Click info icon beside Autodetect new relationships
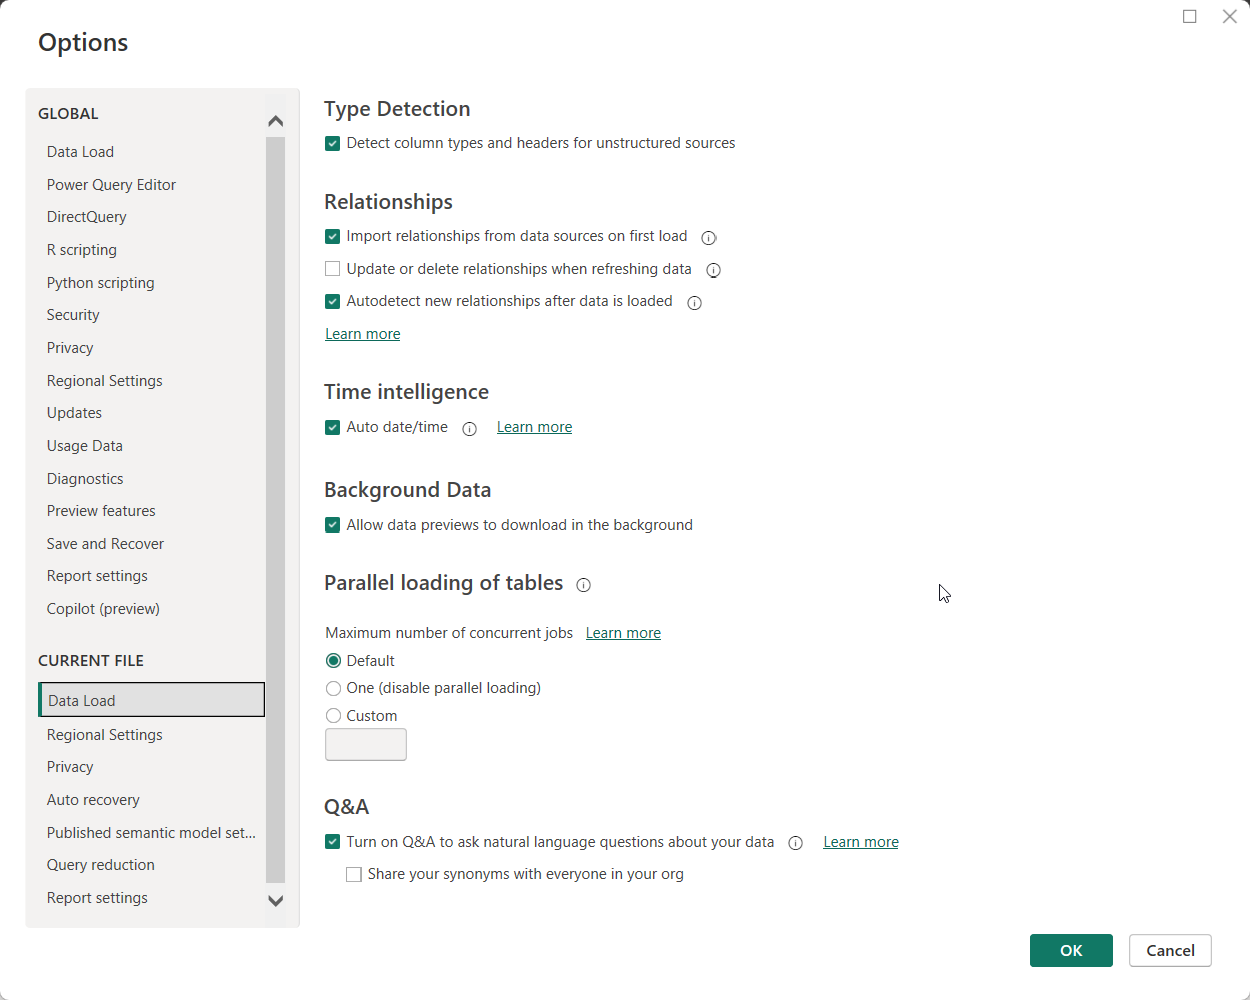The image size is (1250, 1000). pyautogui.click(x=695, y=303)
